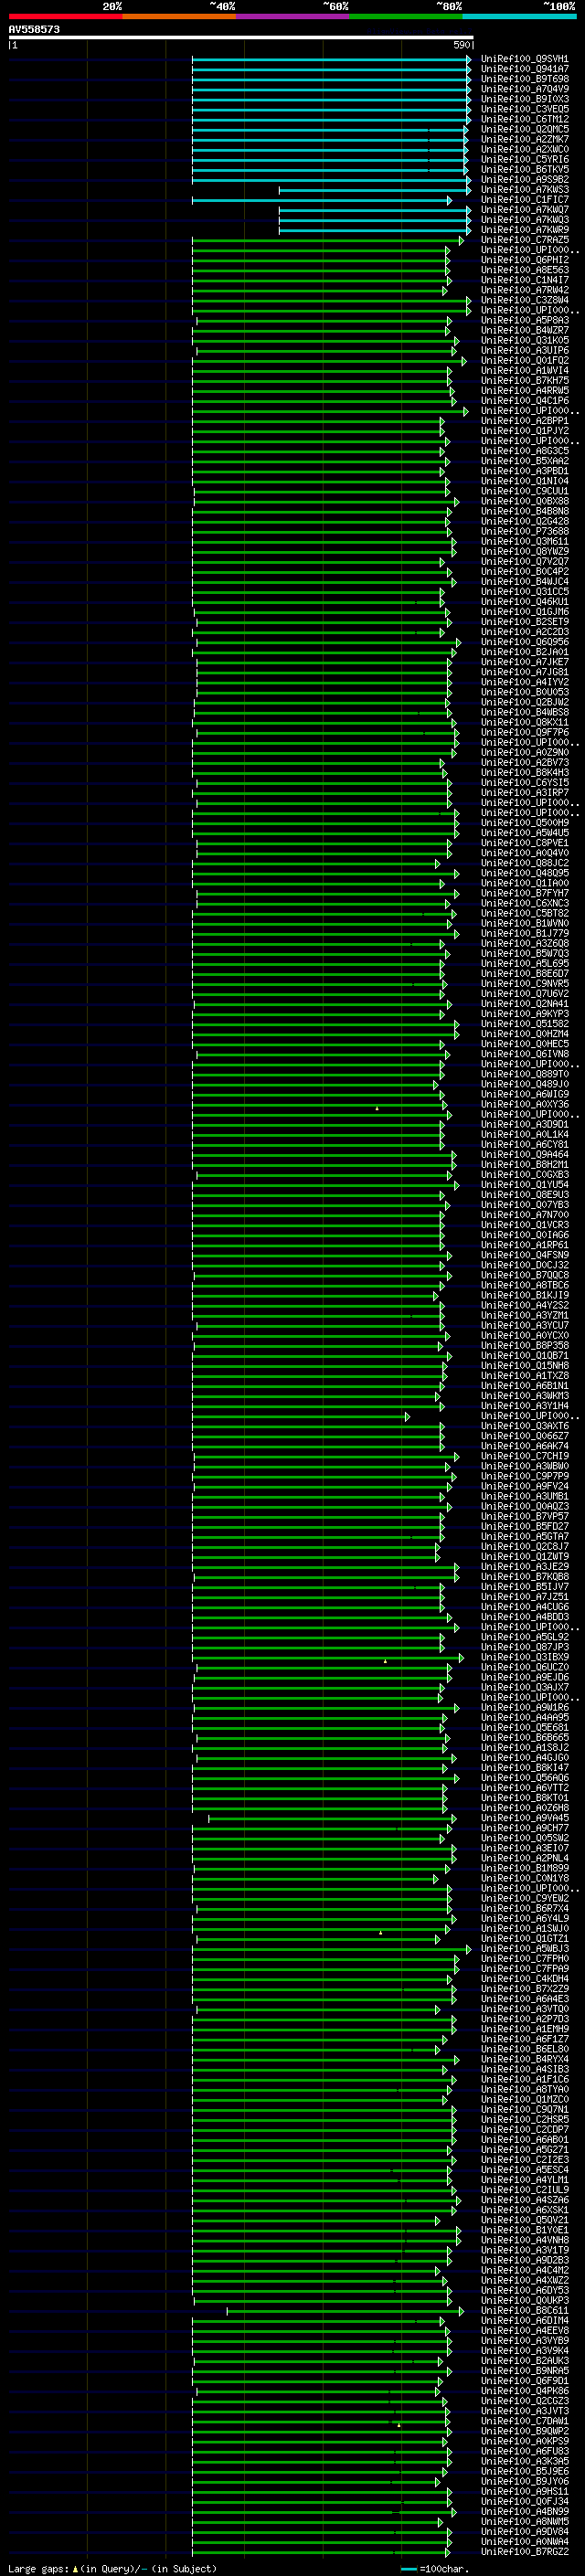This screenshot has height=2576, width=585.
Task: Select label UniRef100_Q88JC2
Action: 525,863
